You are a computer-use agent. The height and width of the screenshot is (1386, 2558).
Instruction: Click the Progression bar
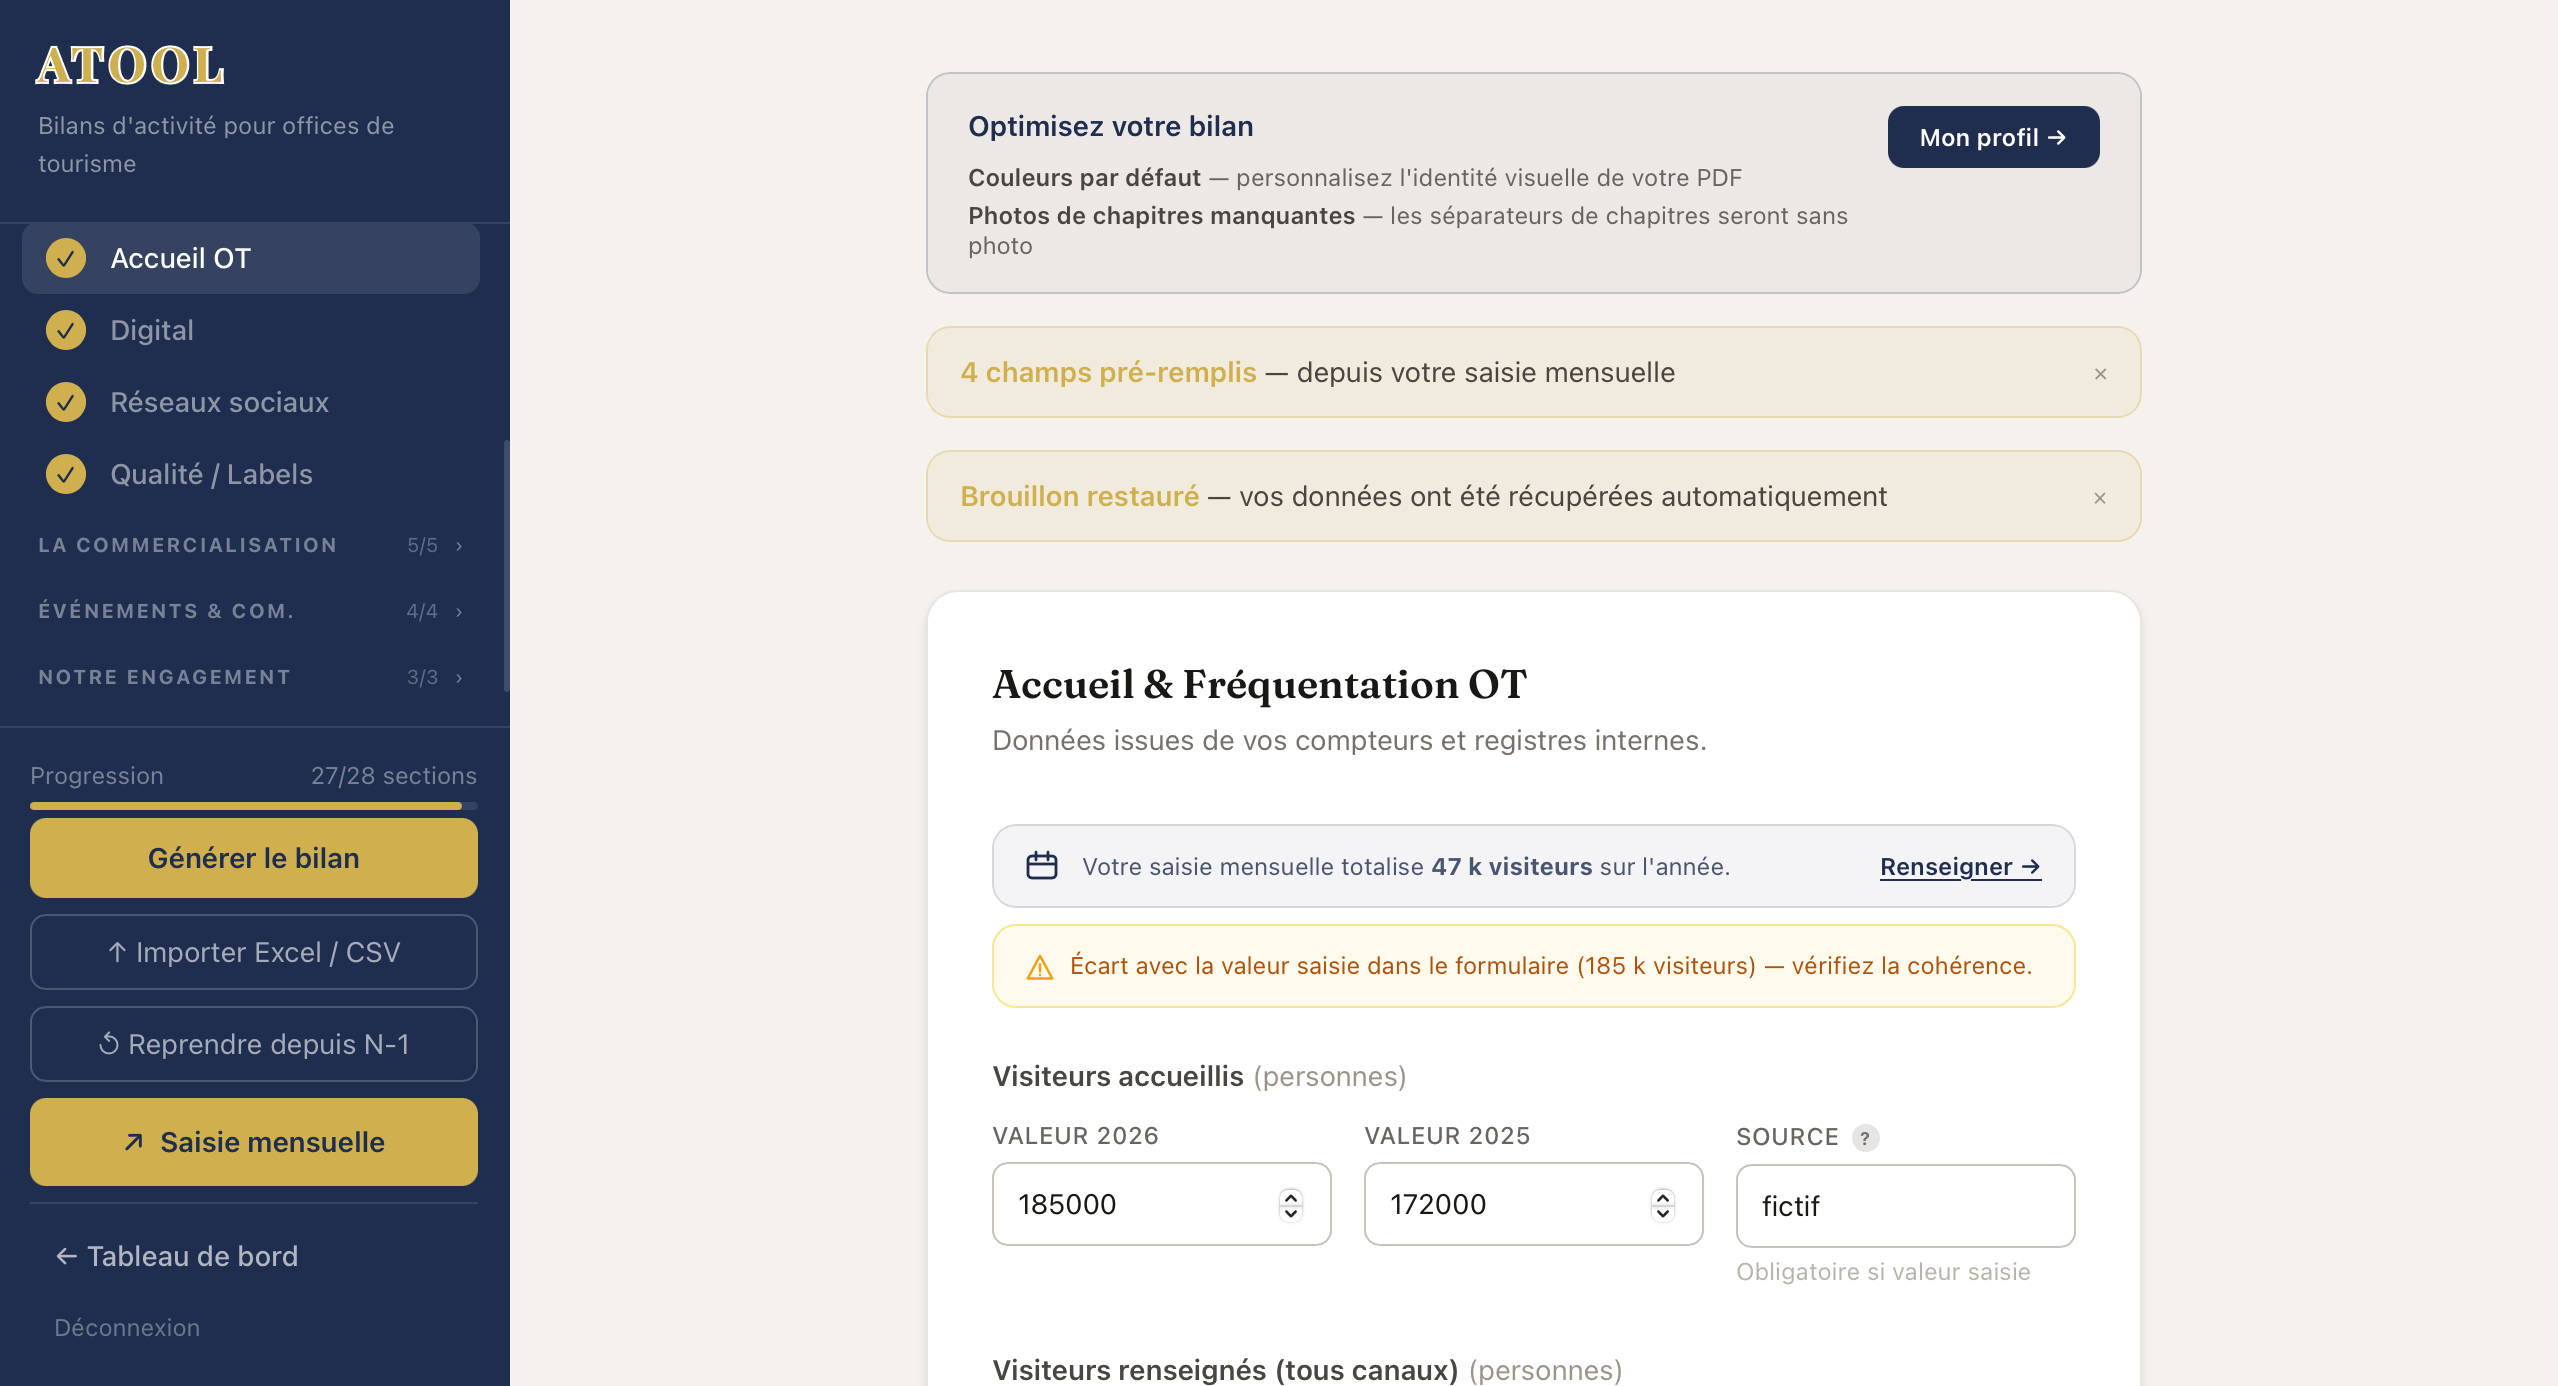pyautogui.click(x=254, y=805)
